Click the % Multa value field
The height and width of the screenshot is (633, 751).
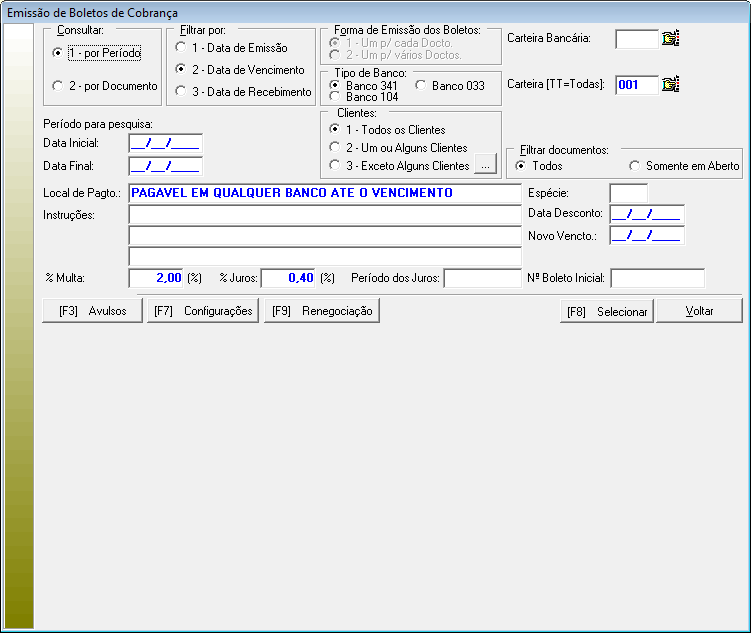(x=157, y=278)
